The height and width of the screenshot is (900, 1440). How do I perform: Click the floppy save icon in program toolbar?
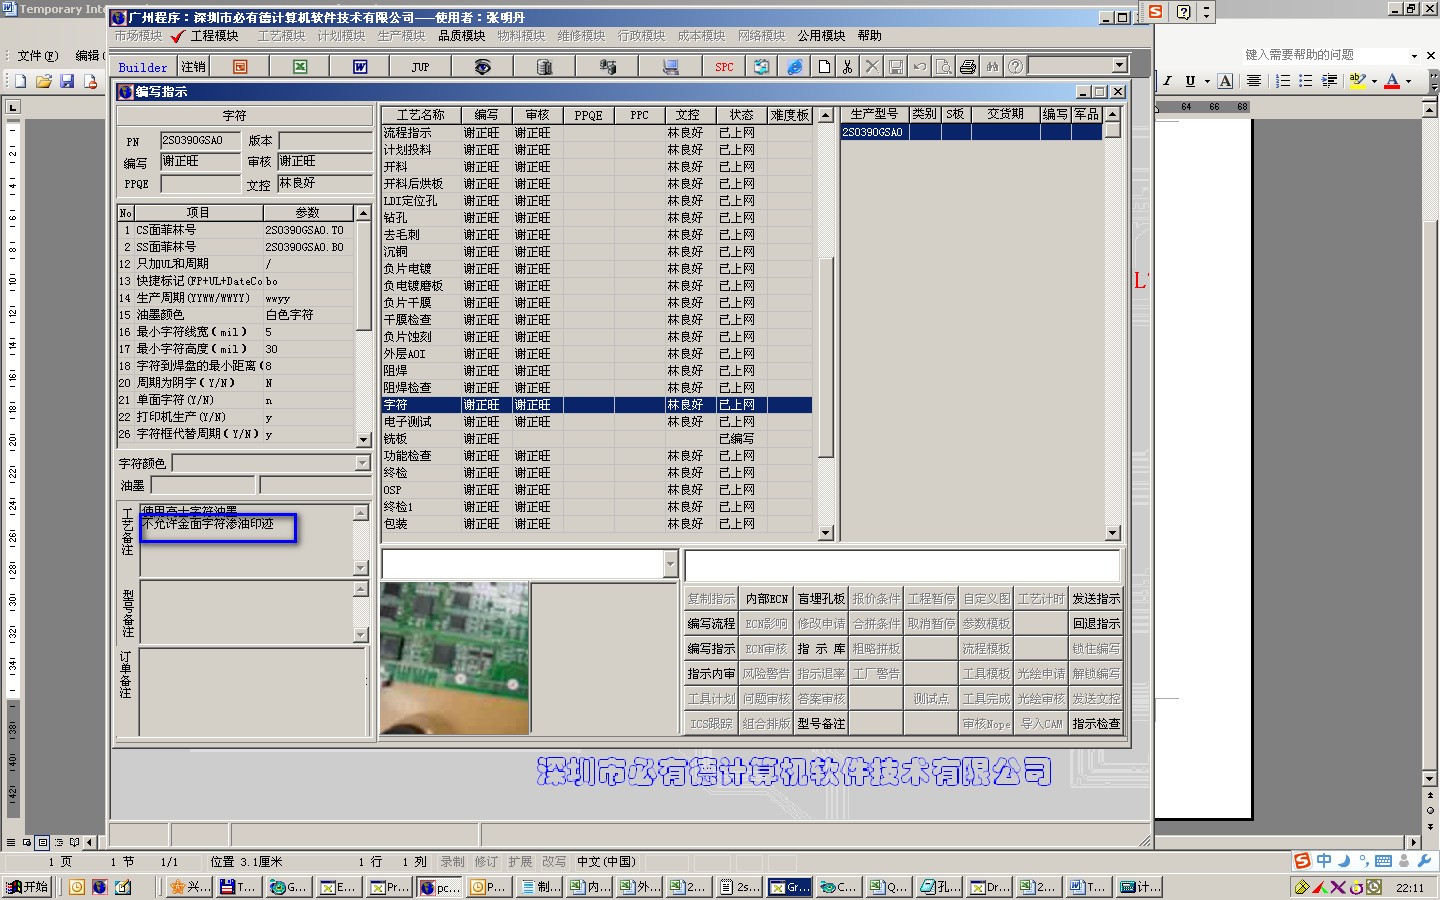click(x=896, y=67)
